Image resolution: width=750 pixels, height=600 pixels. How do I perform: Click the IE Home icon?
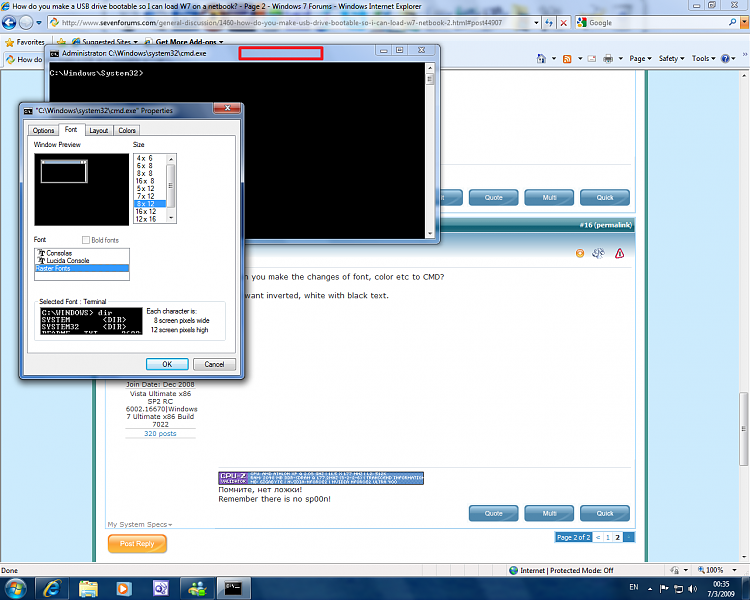pos(541,58)
